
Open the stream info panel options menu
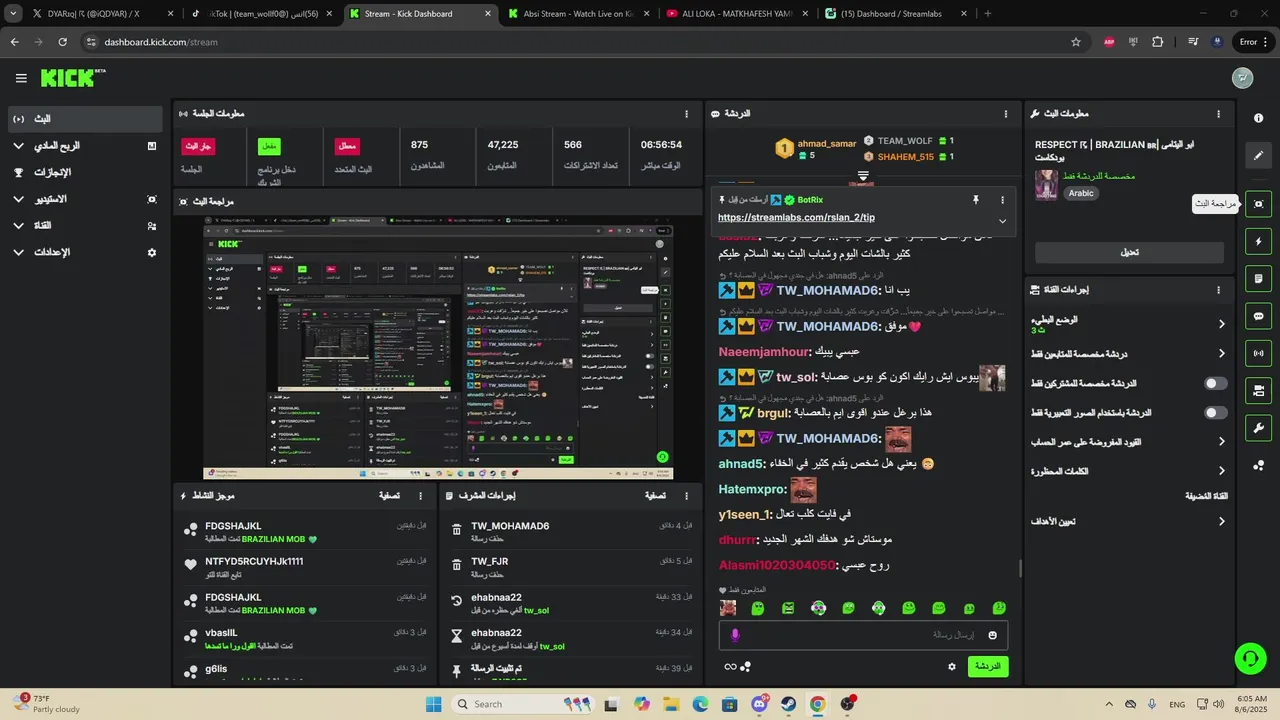1218,114
